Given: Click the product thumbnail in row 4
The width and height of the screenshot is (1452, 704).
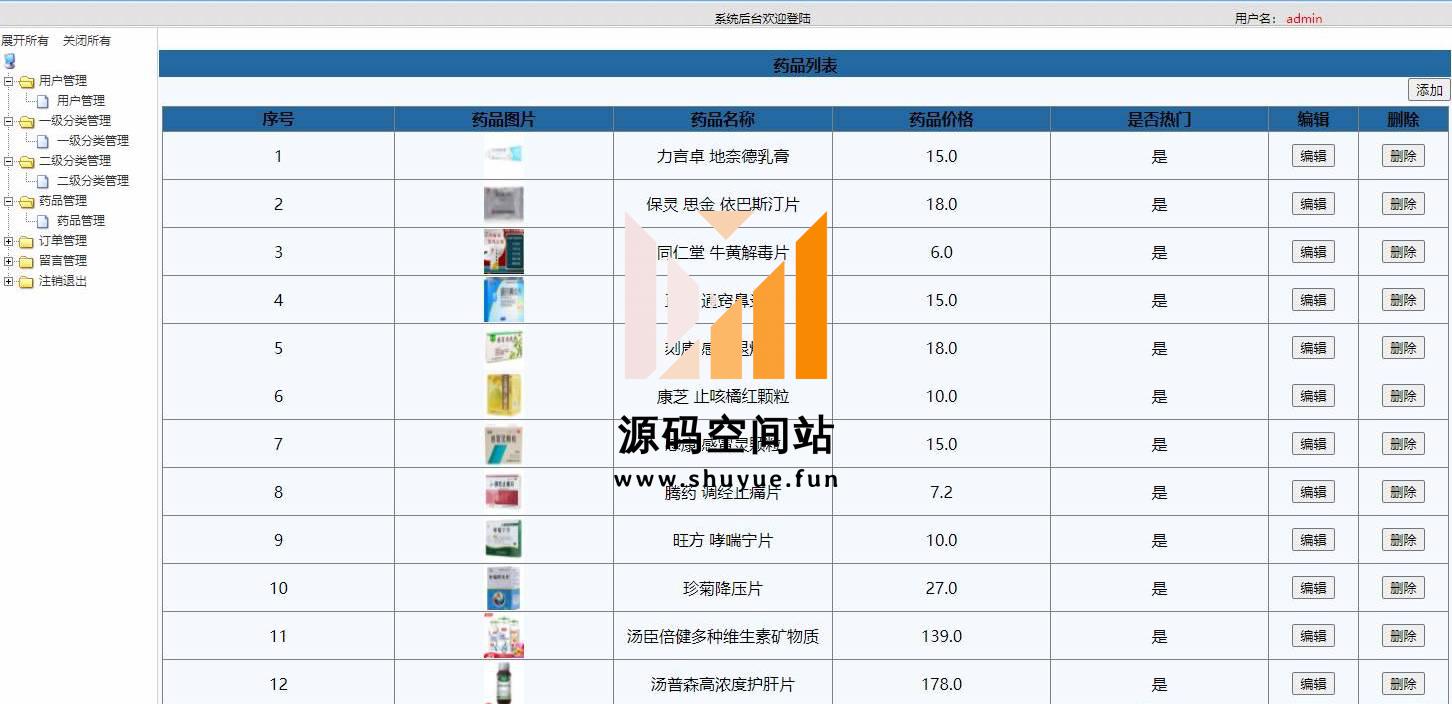Looking at the screenshot, I should point(503,300).
